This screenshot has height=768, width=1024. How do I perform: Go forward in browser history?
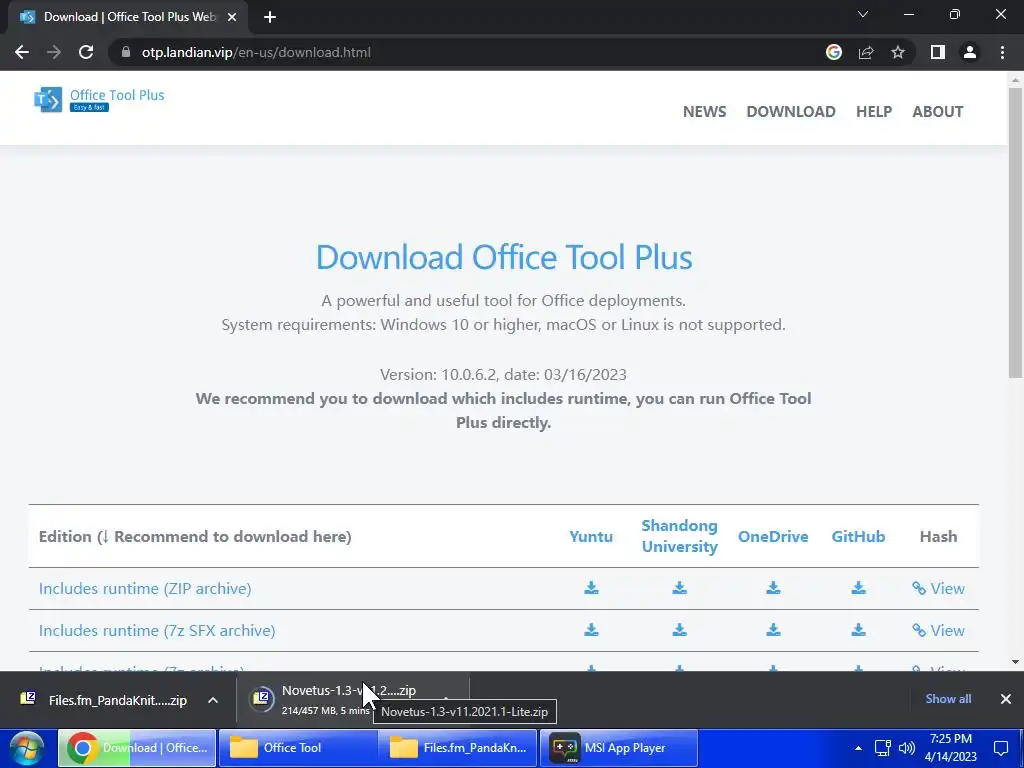(54, 52)
